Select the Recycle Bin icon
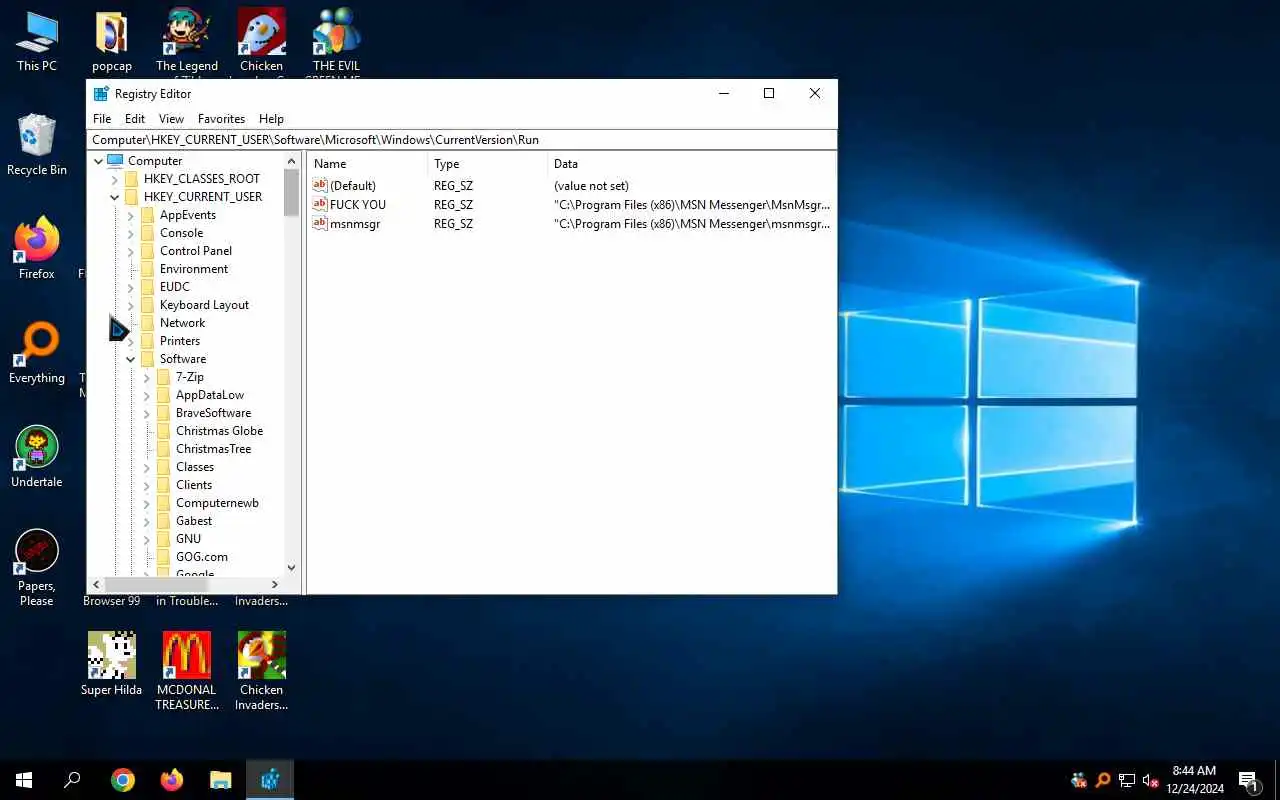 [x=37, y=143]
